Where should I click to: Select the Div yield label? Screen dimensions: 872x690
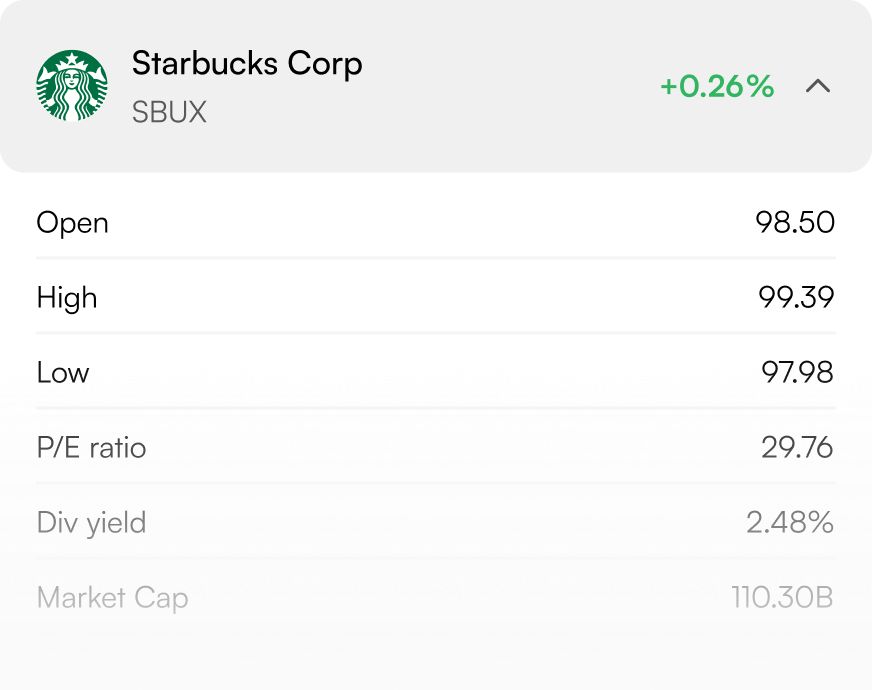91,522
